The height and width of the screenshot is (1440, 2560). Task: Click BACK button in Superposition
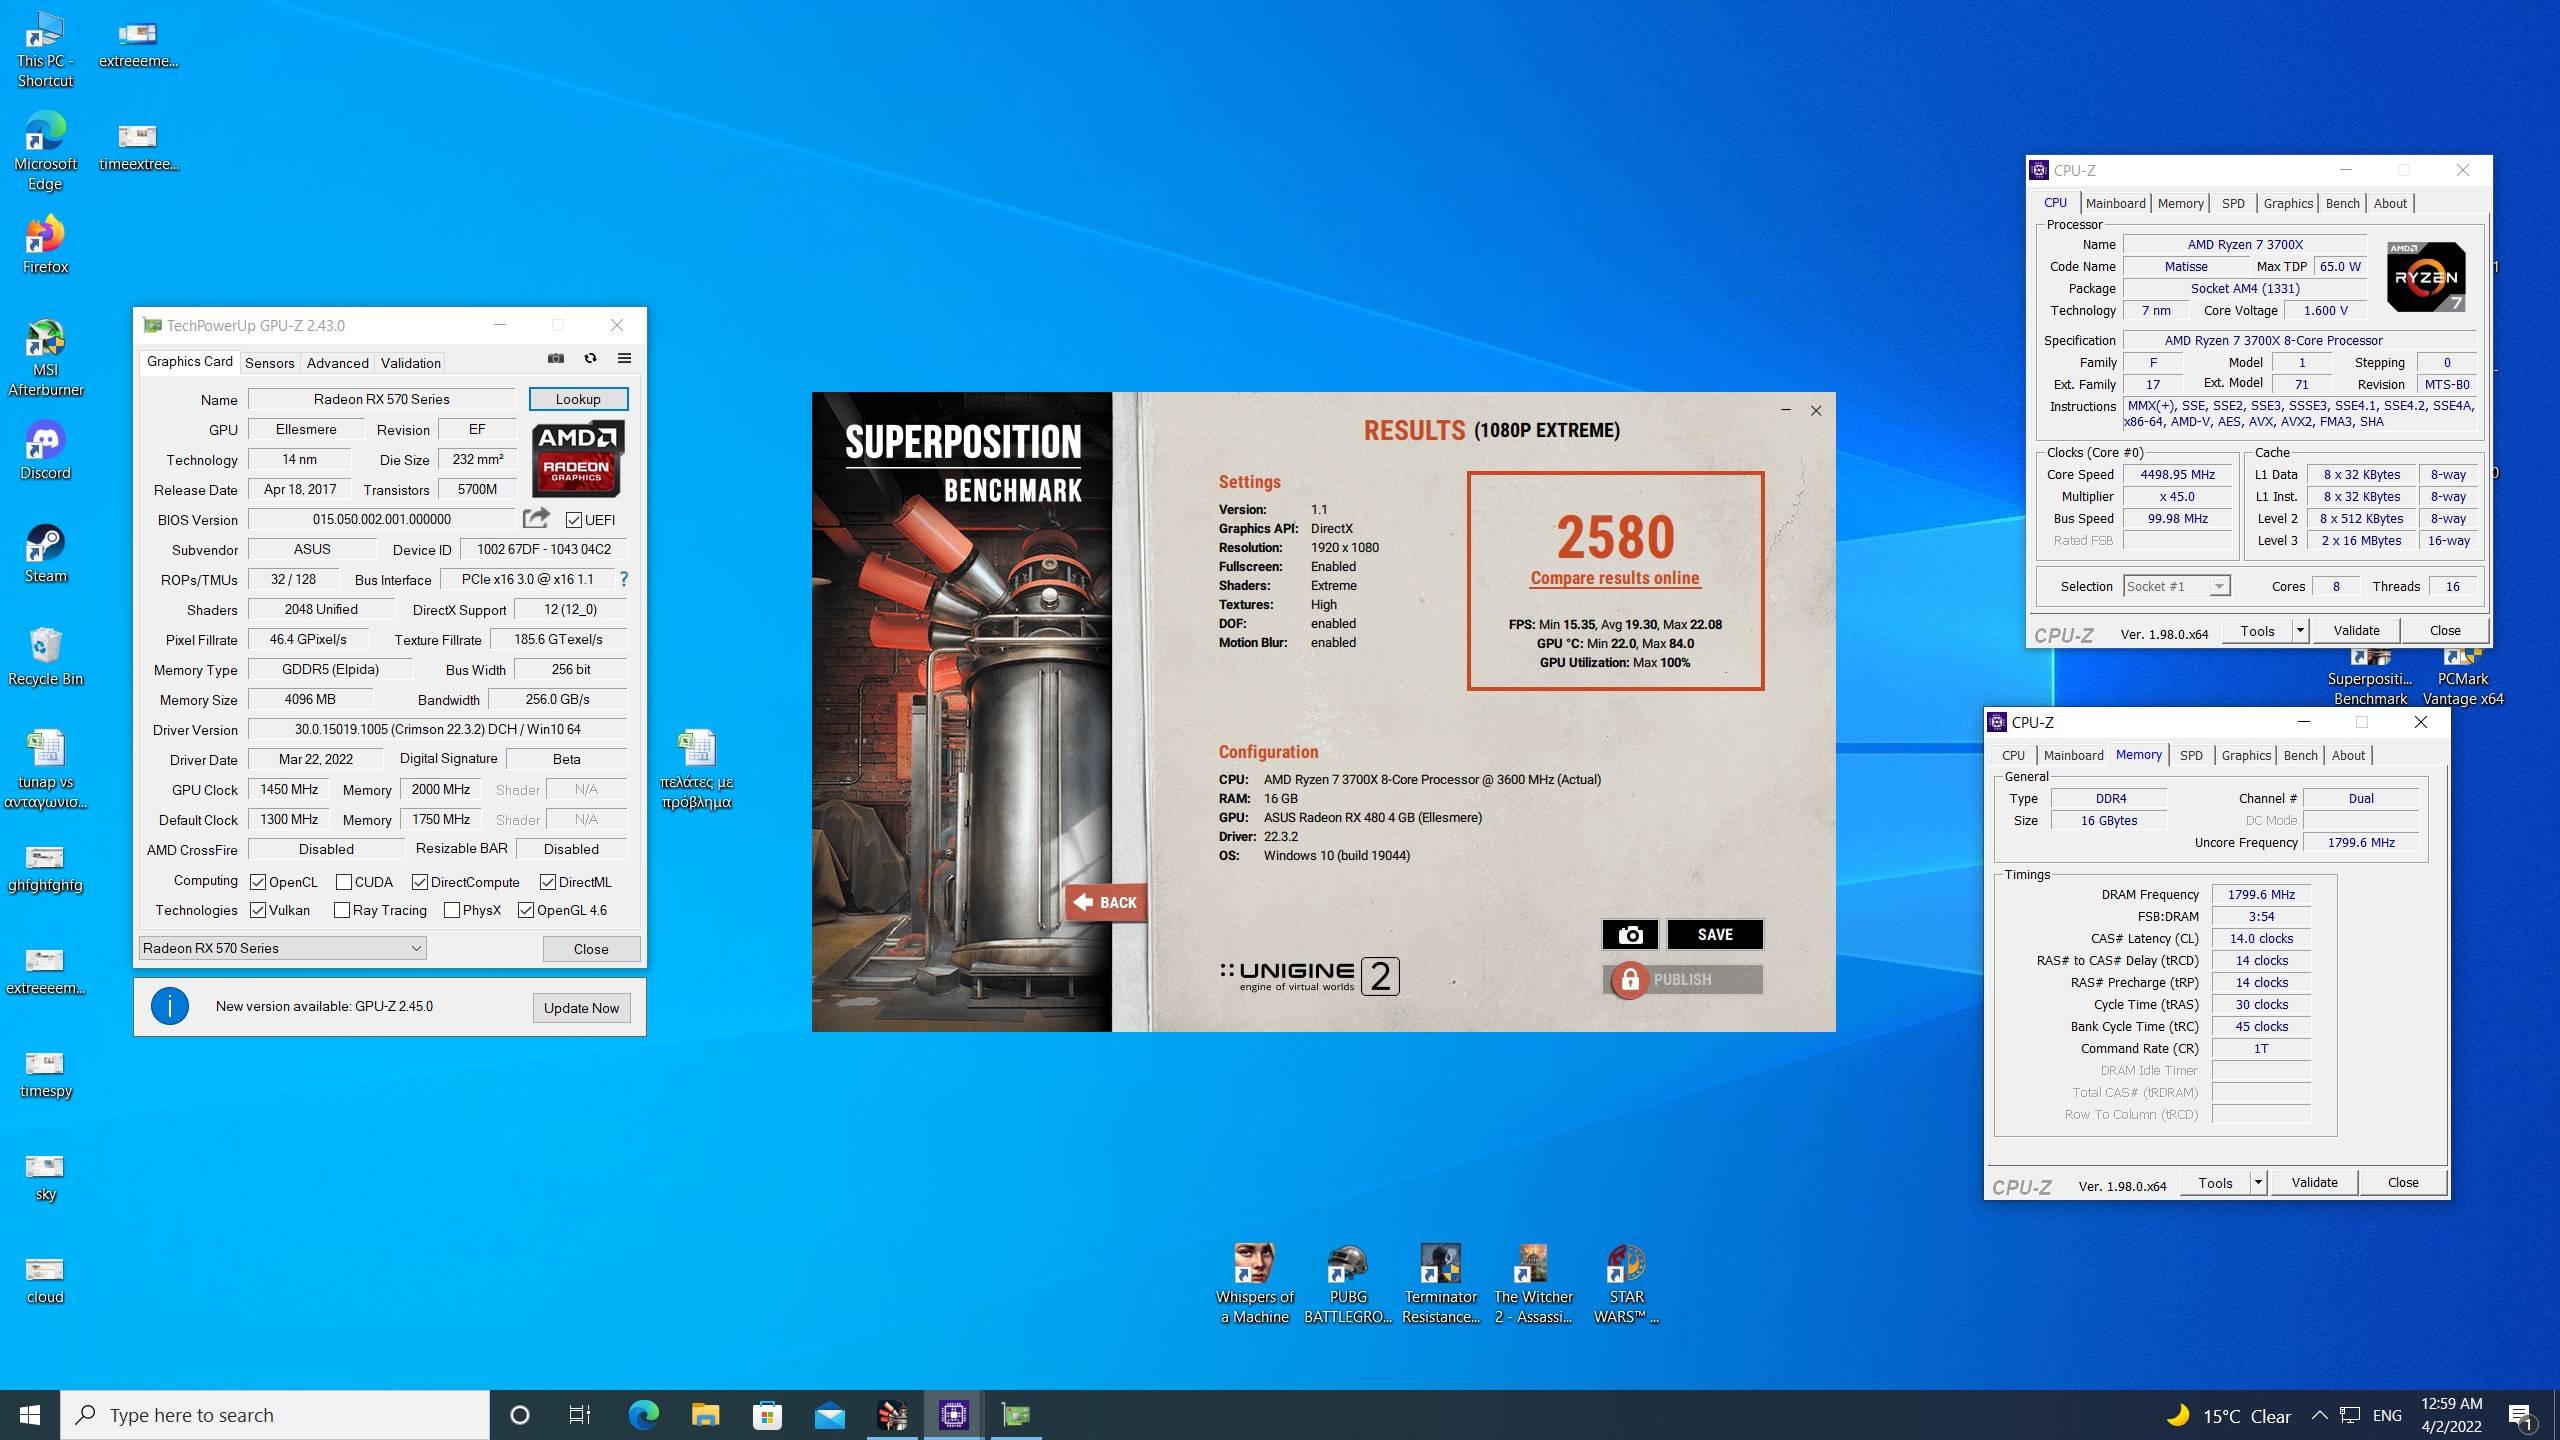[x=1105, y=902]
